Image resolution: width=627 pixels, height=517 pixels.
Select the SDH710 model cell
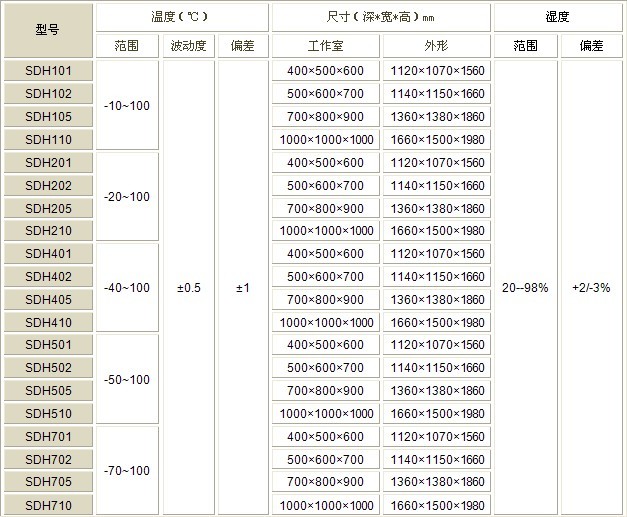[48, 505]
